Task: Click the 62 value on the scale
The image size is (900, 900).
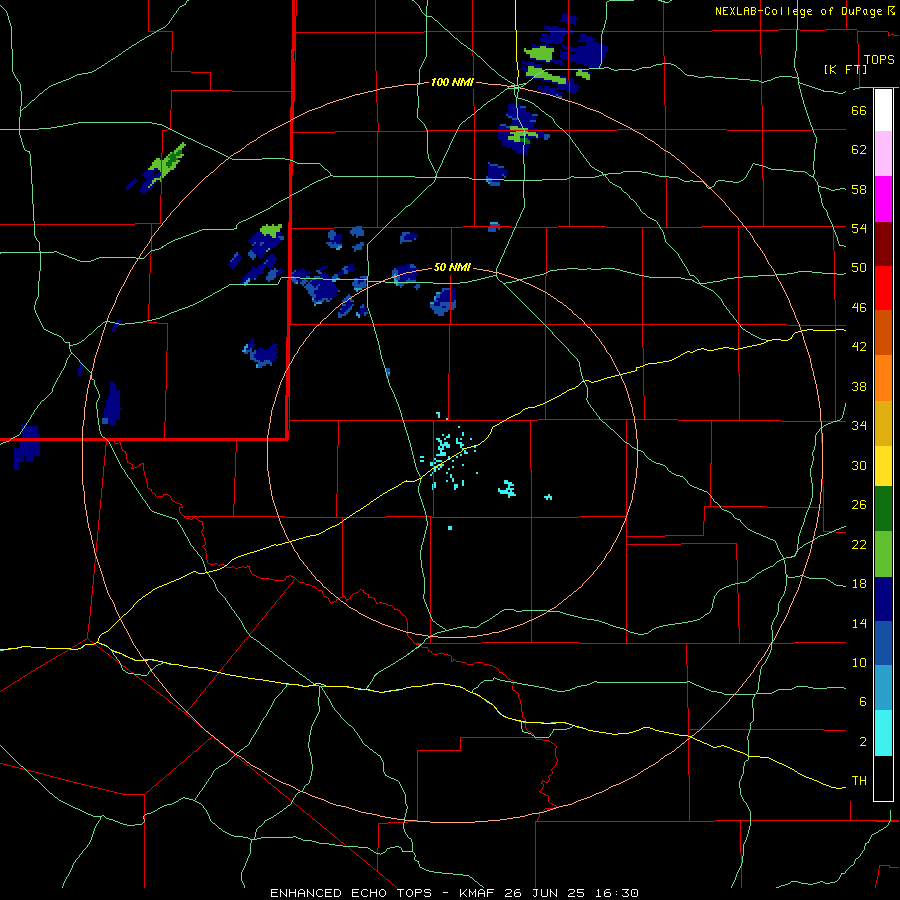Action: pos(859,150)
